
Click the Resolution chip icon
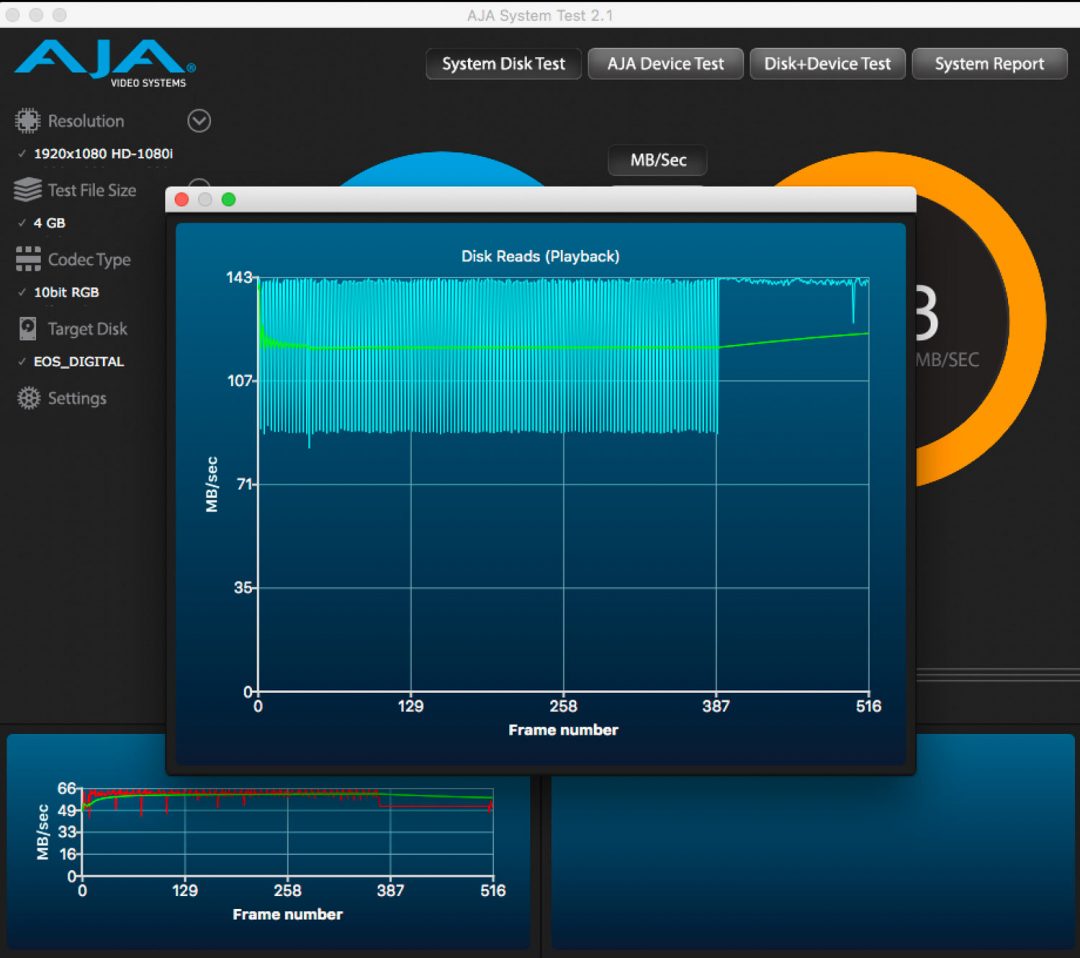tap(27, 121)
